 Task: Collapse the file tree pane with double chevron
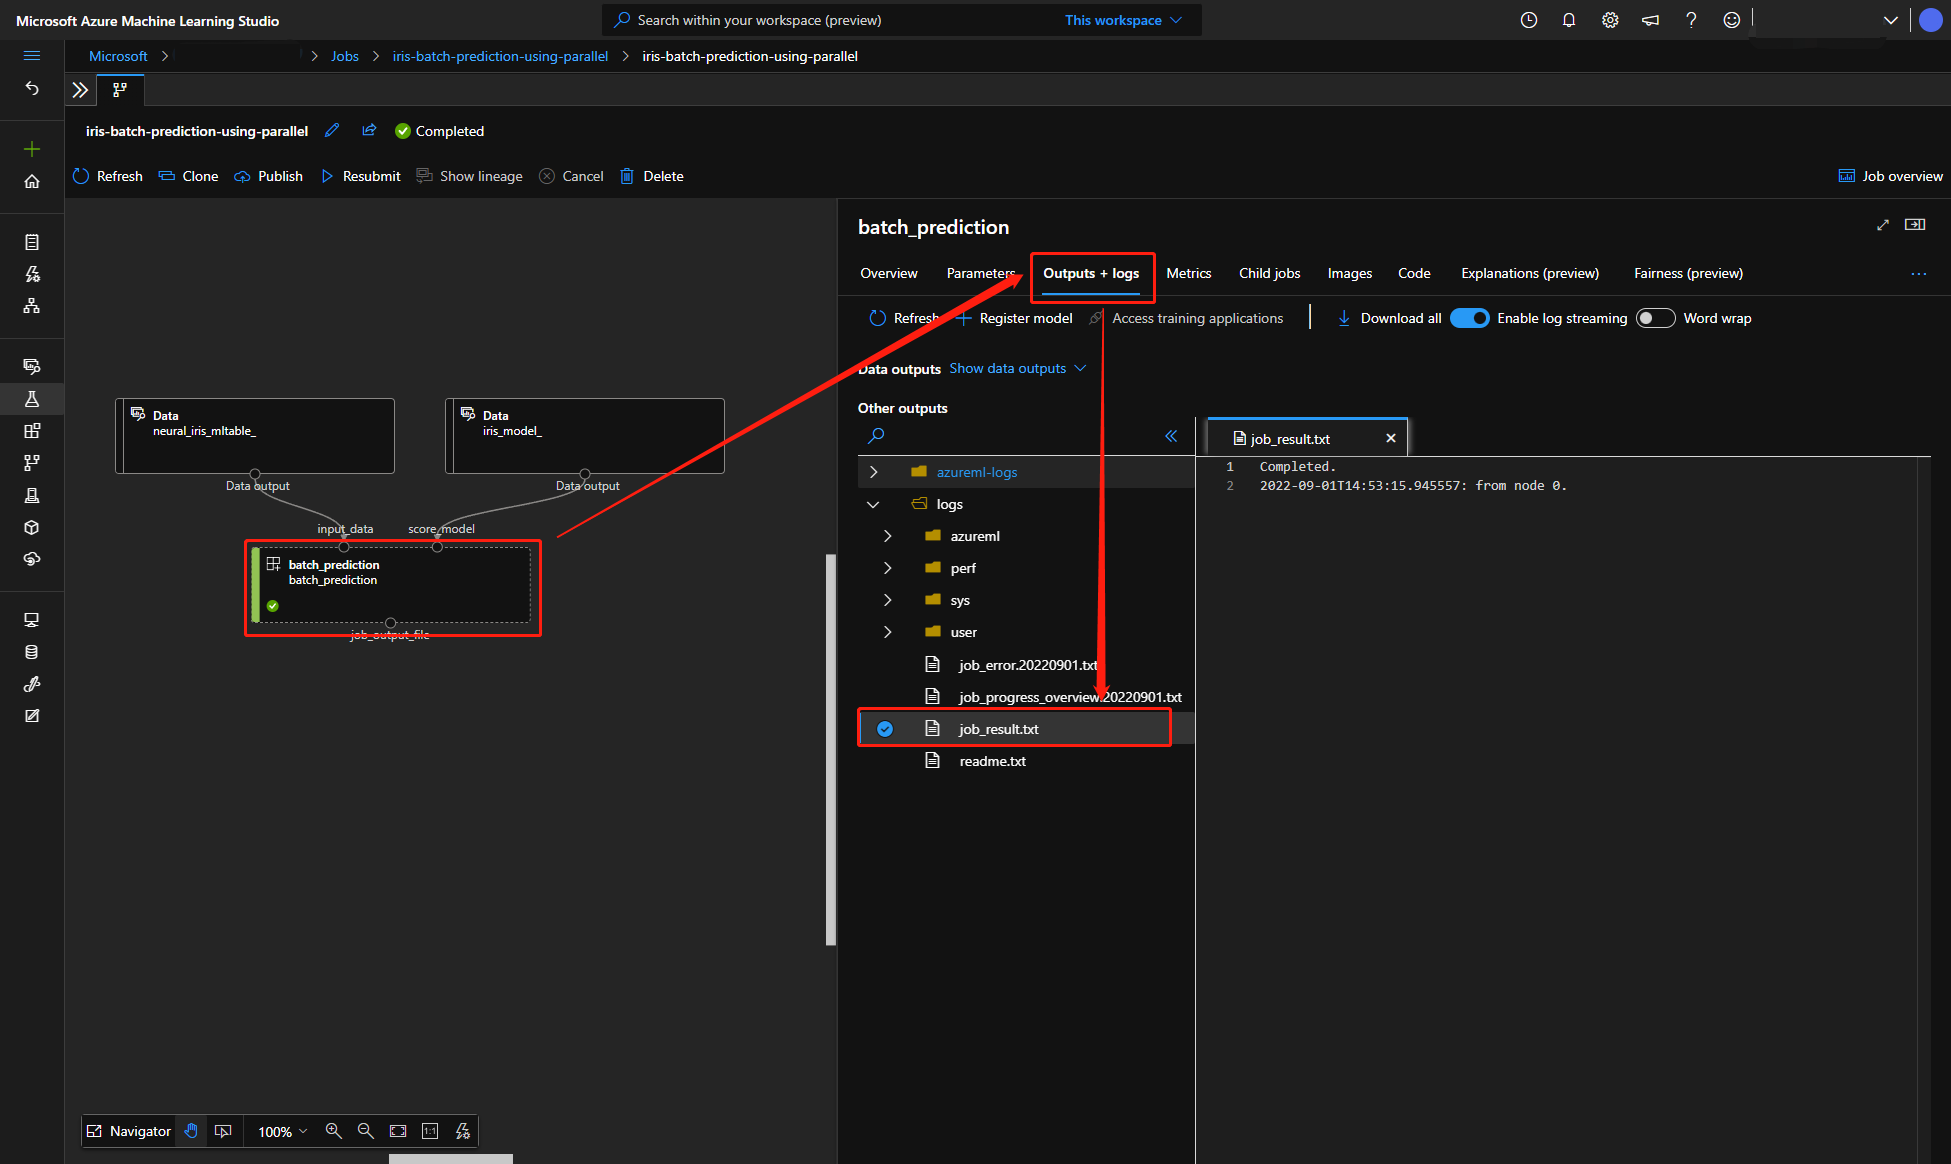1171,436
